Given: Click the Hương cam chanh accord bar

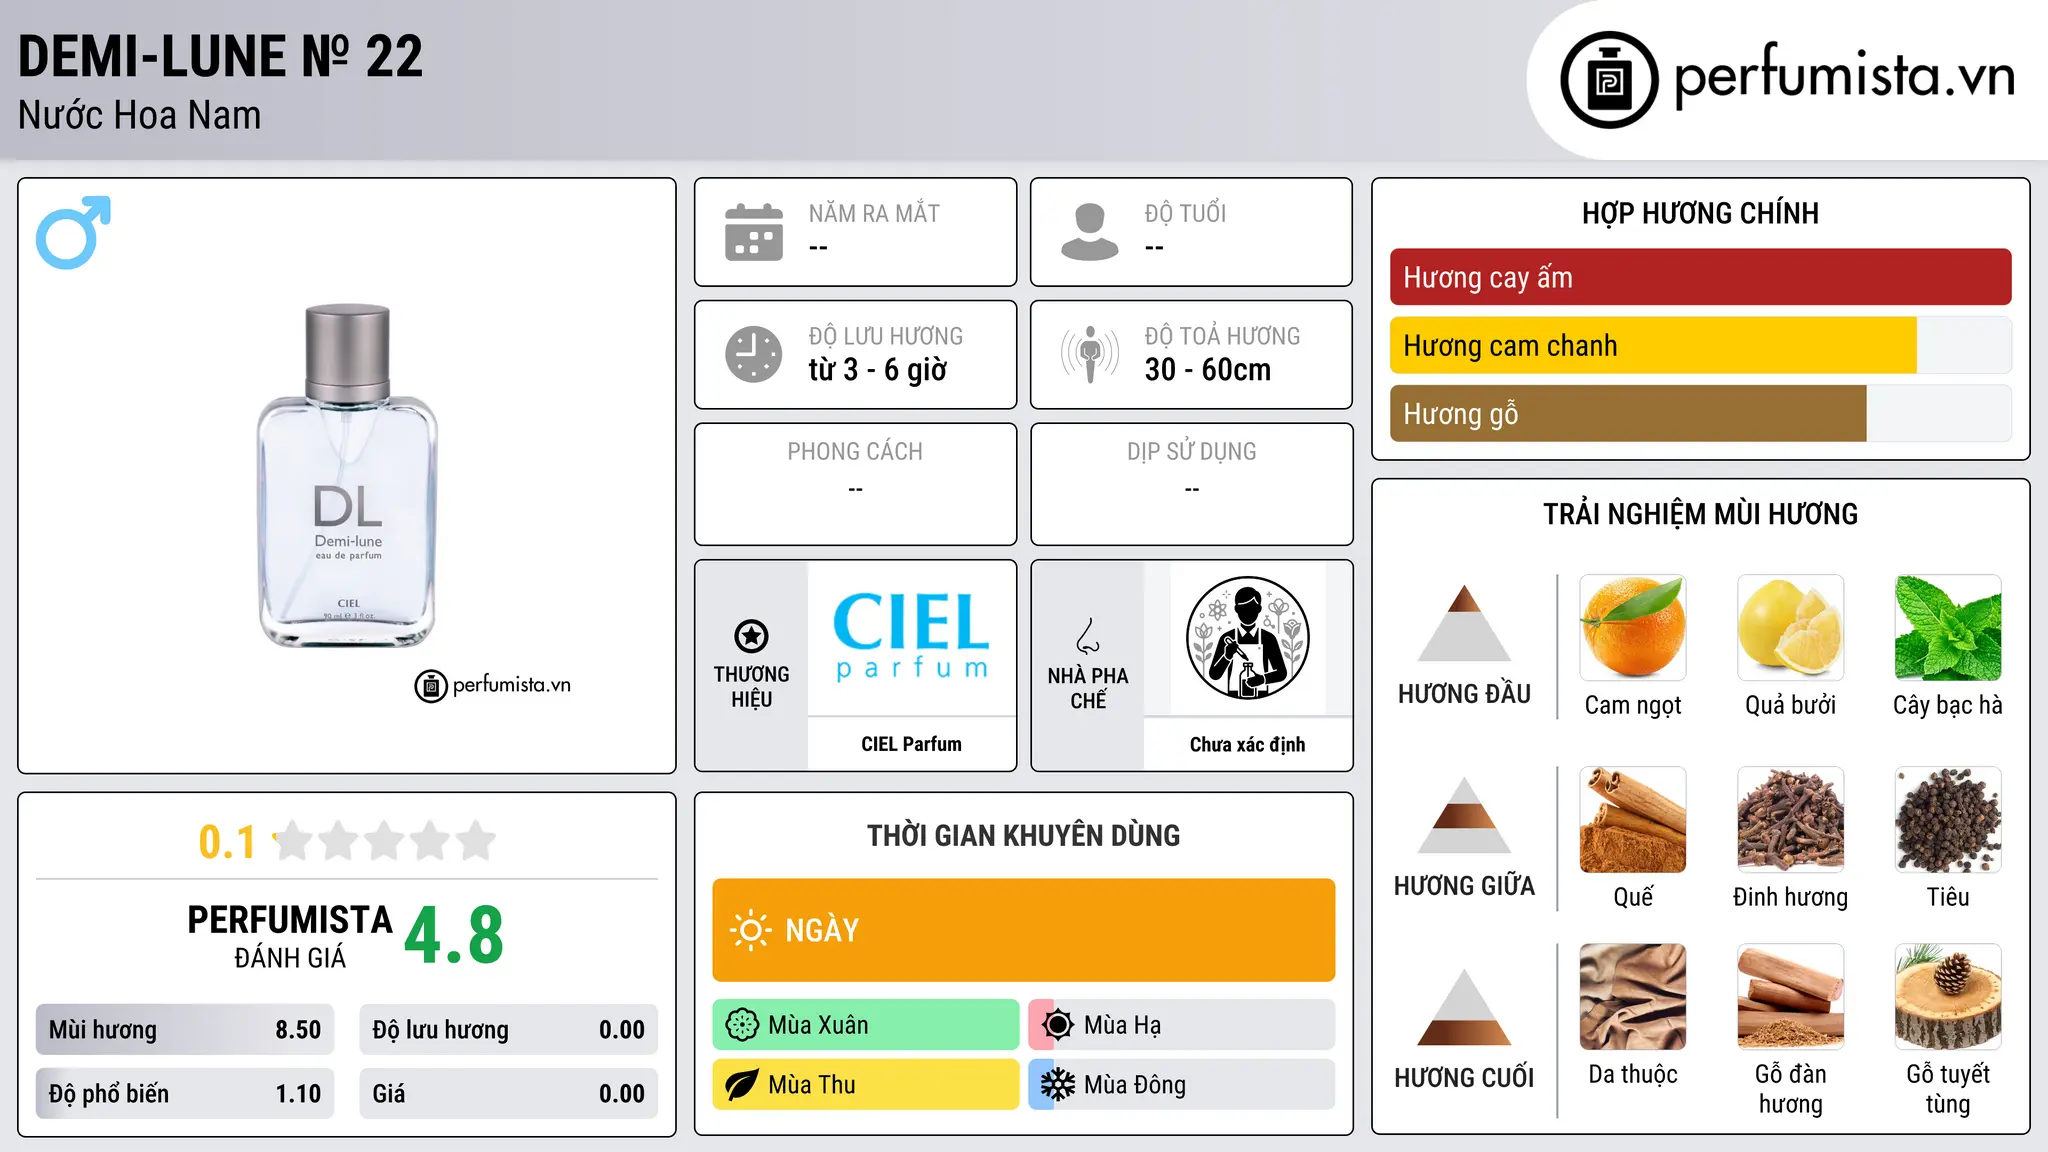Looking at the screenshot, I should click(x=1700, y=345).
